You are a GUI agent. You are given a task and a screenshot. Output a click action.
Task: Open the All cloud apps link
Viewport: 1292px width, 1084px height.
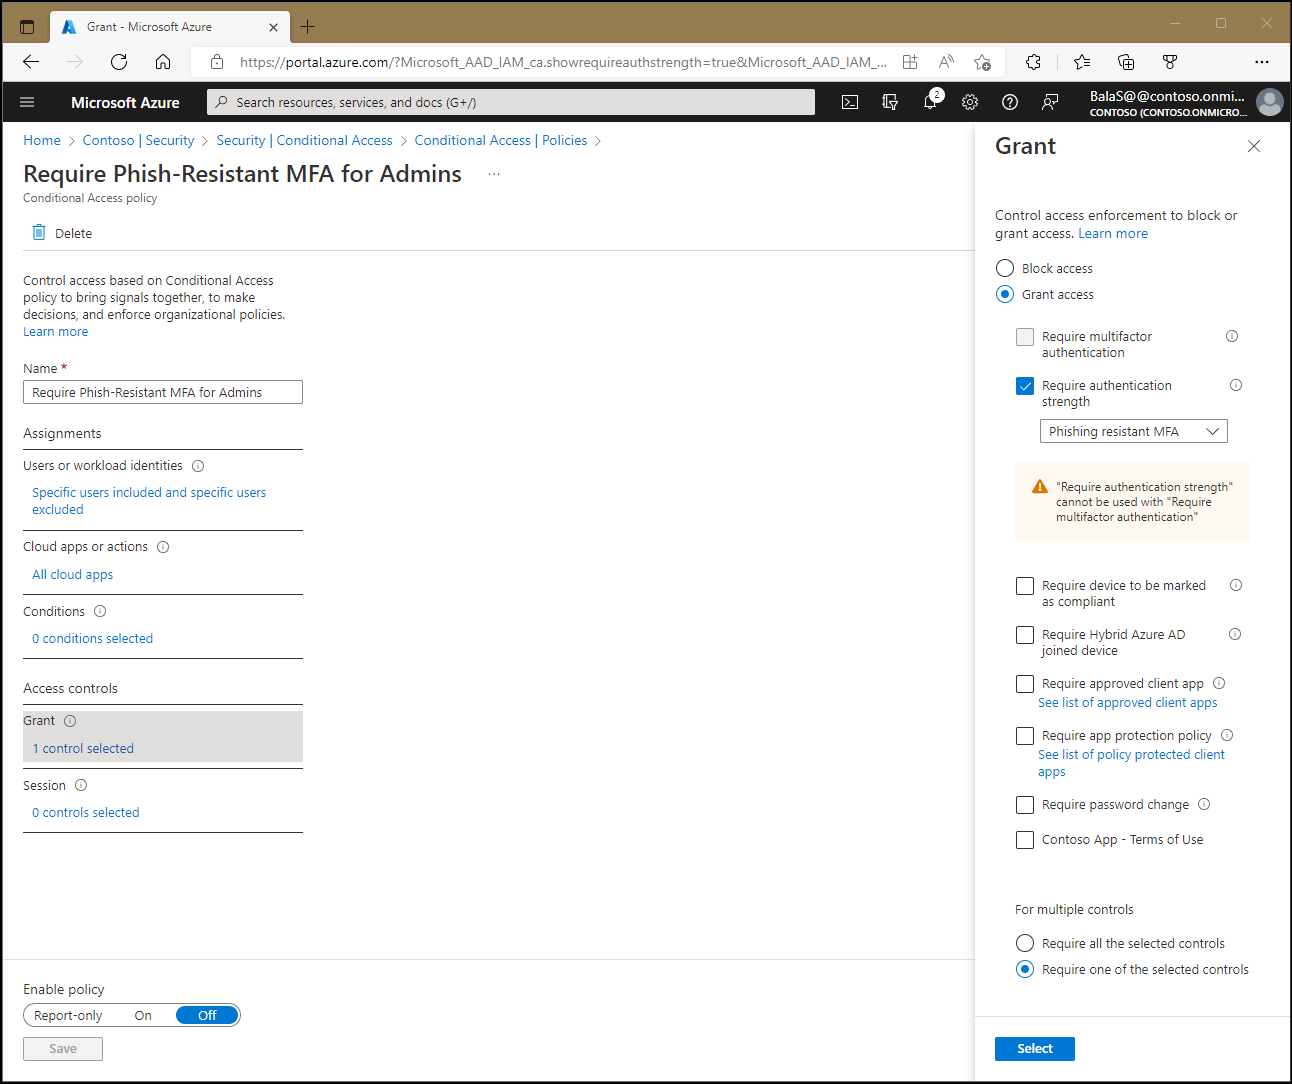coord(71,574)
